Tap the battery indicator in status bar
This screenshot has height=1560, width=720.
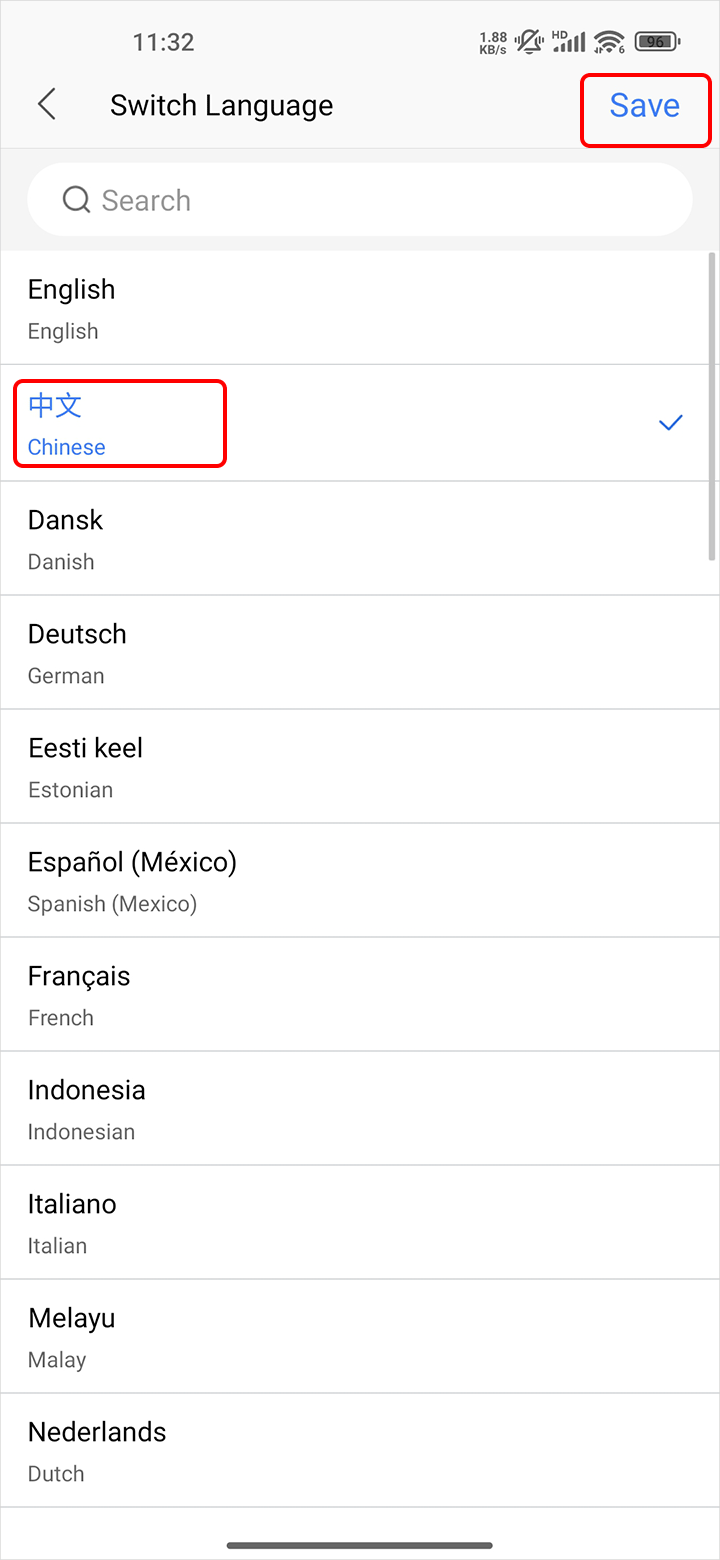[658, 42]
